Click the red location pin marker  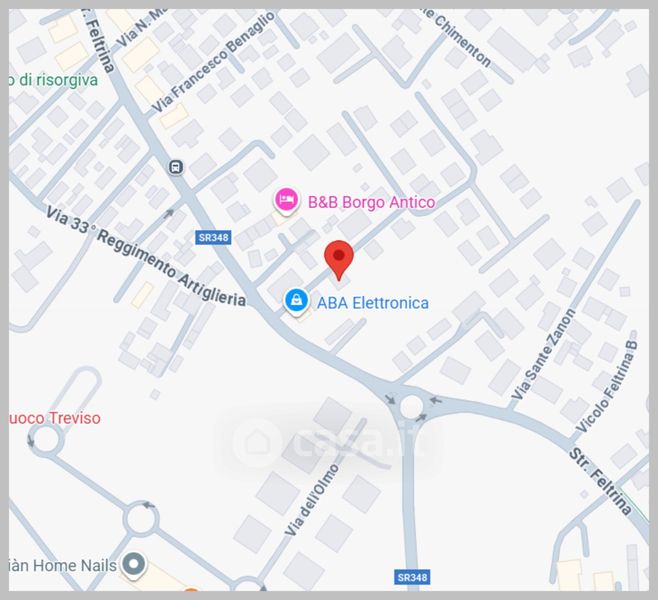coord(339,259)
